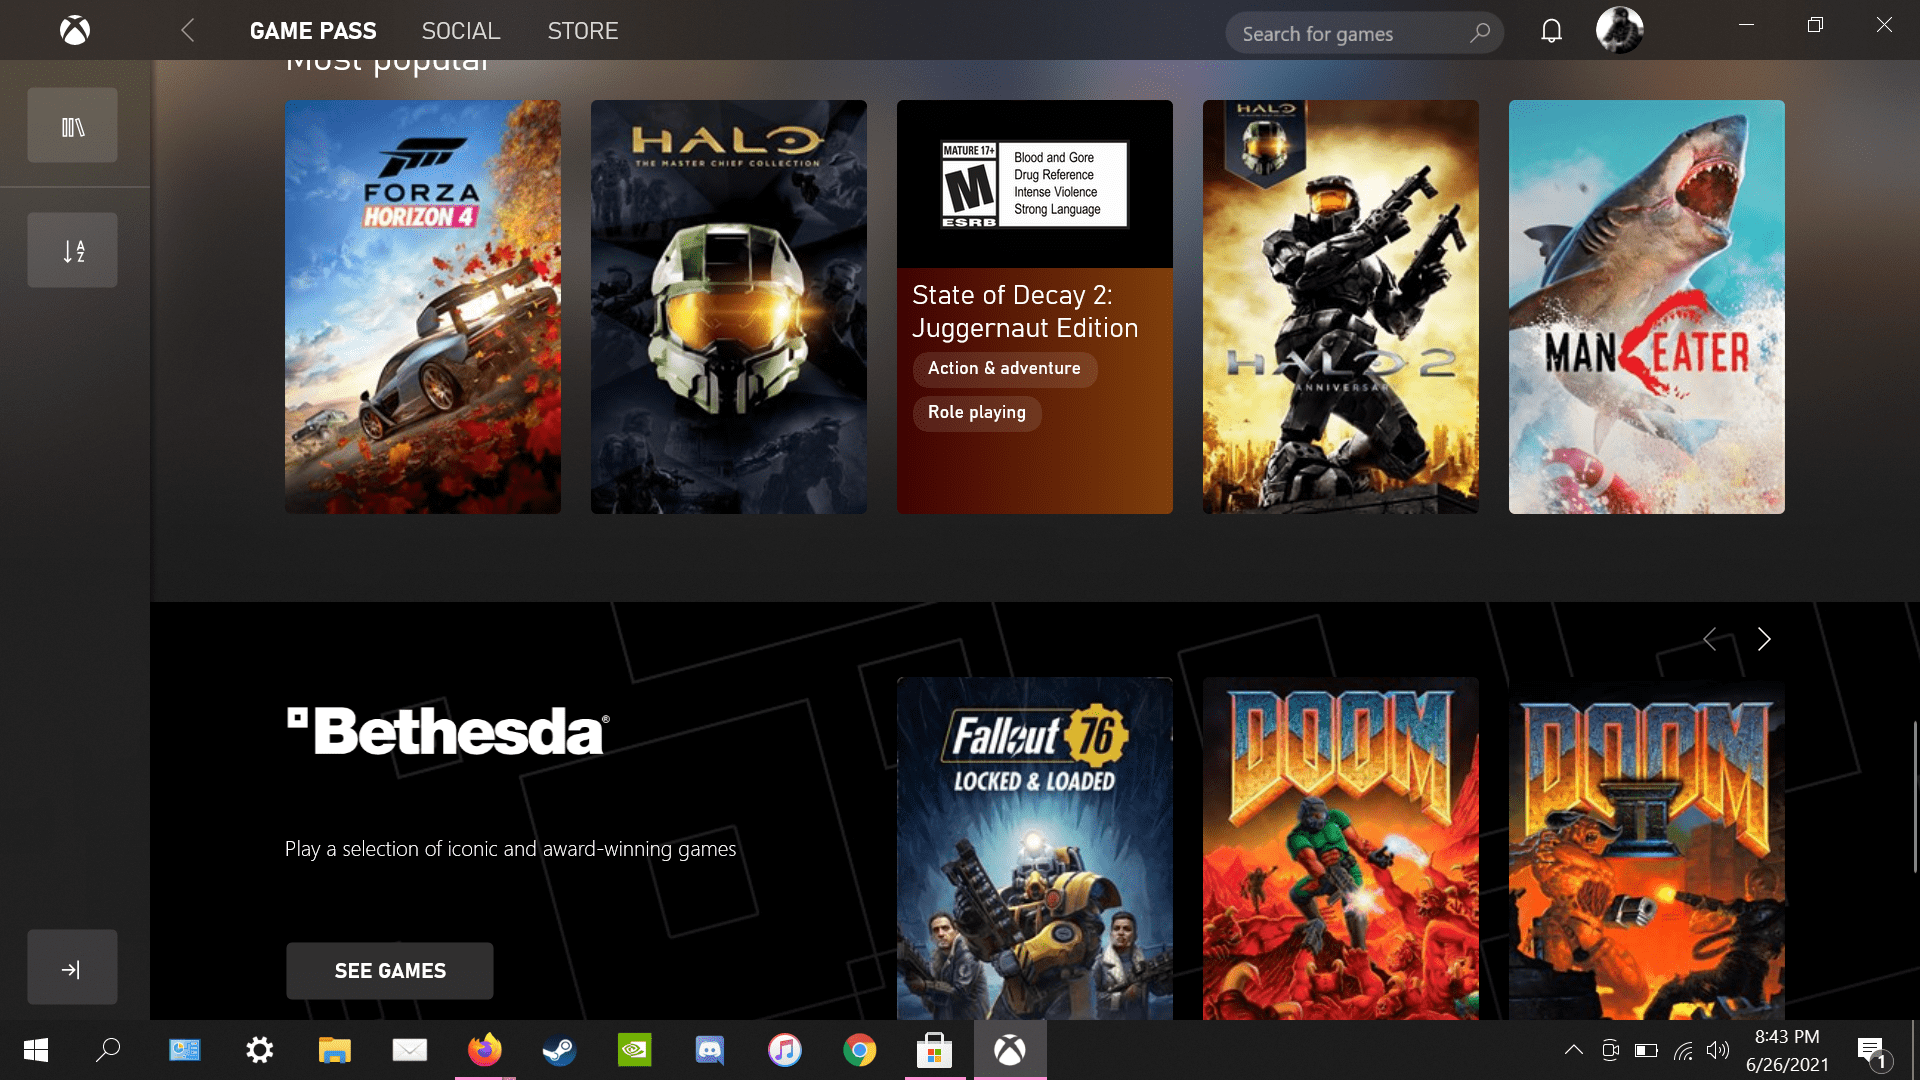Expand the sidebar with the arrow icon
The image size is (1920, 1080).
pyautogui.click(x=72, y=968)
